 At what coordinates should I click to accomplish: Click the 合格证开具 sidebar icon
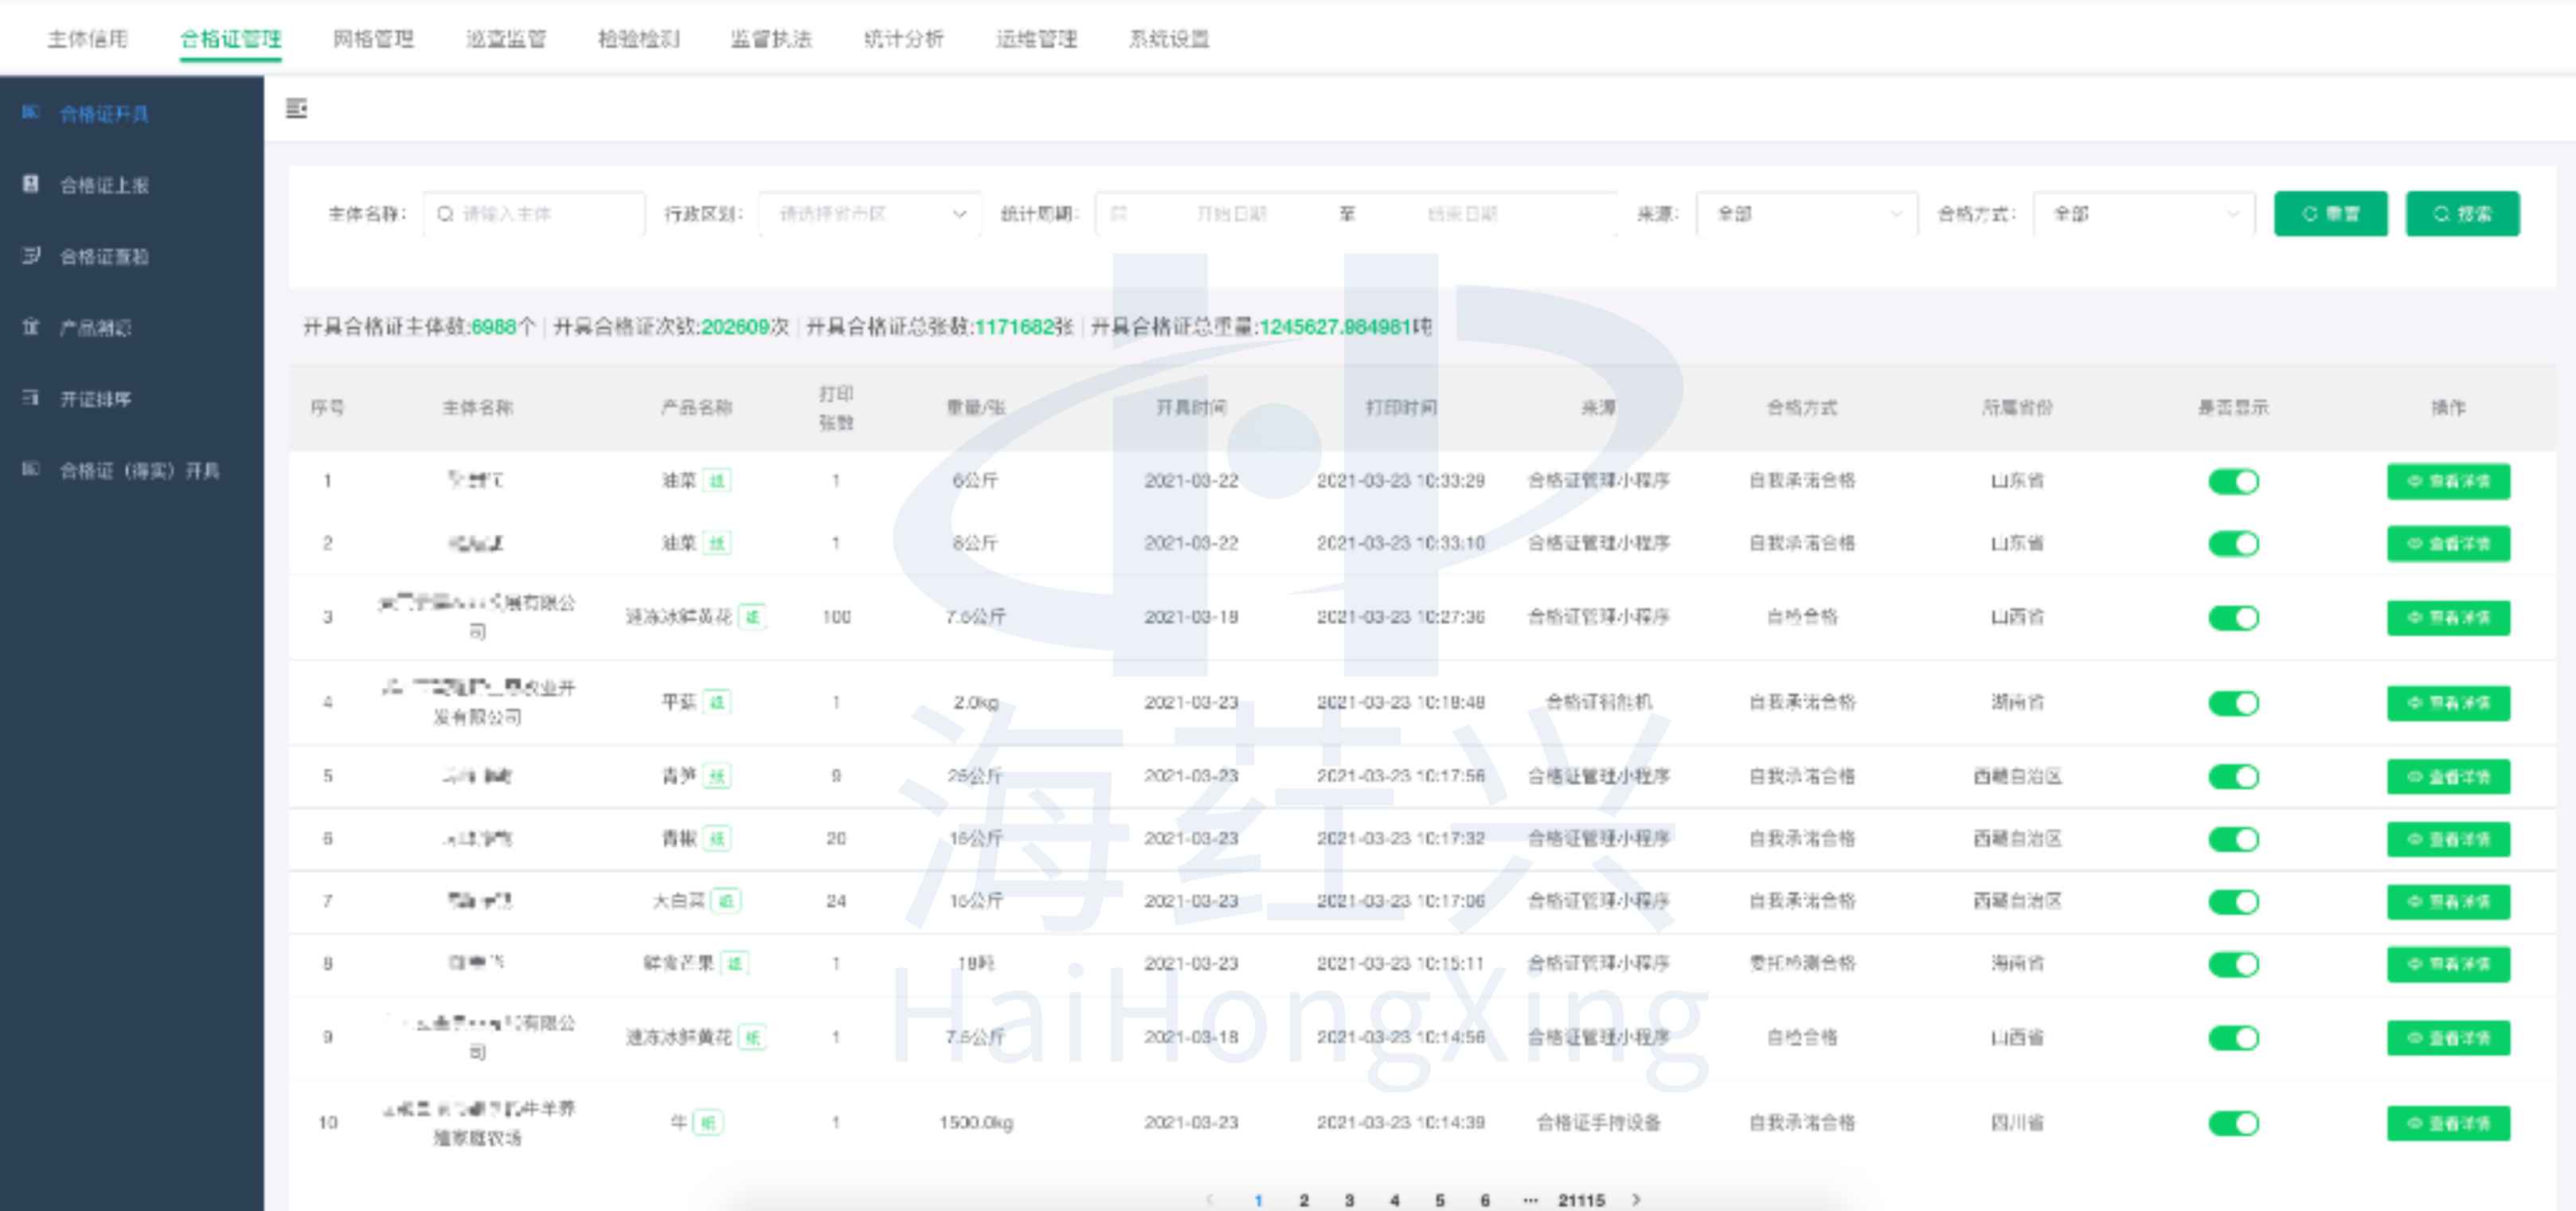coord(31,112)
